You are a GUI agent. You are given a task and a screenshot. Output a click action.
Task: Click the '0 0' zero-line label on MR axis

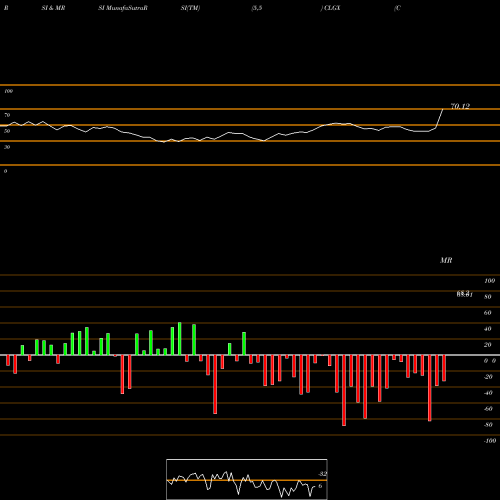pyautogui.click(x=490, y=361)
